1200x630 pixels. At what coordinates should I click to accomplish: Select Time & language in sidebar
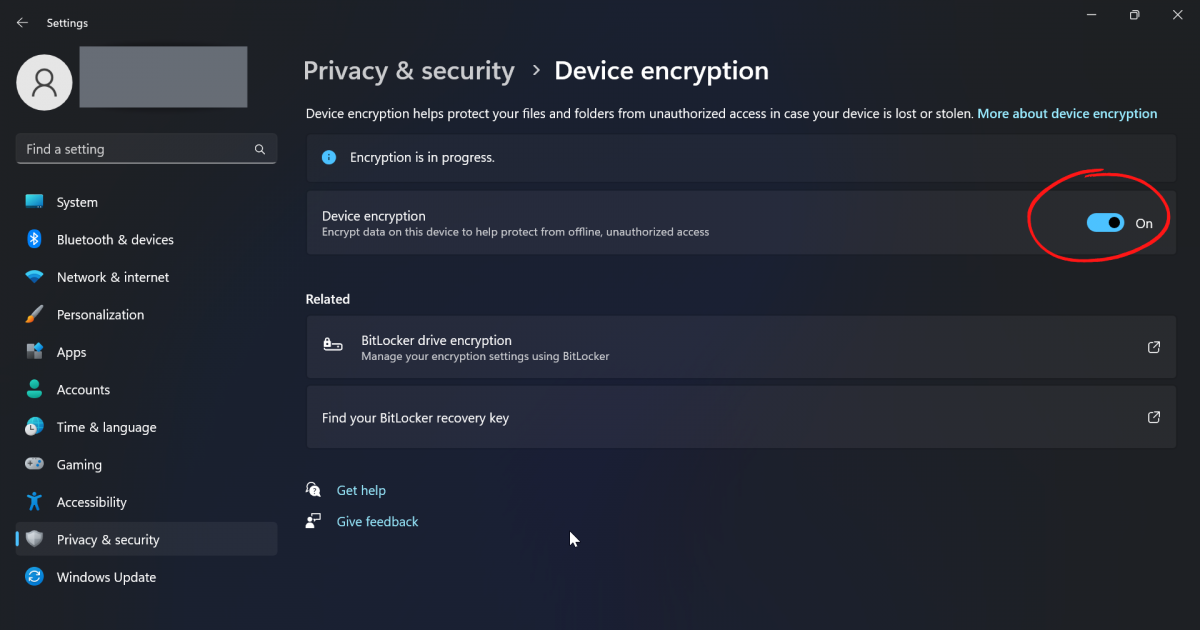(x=106, y=427)
